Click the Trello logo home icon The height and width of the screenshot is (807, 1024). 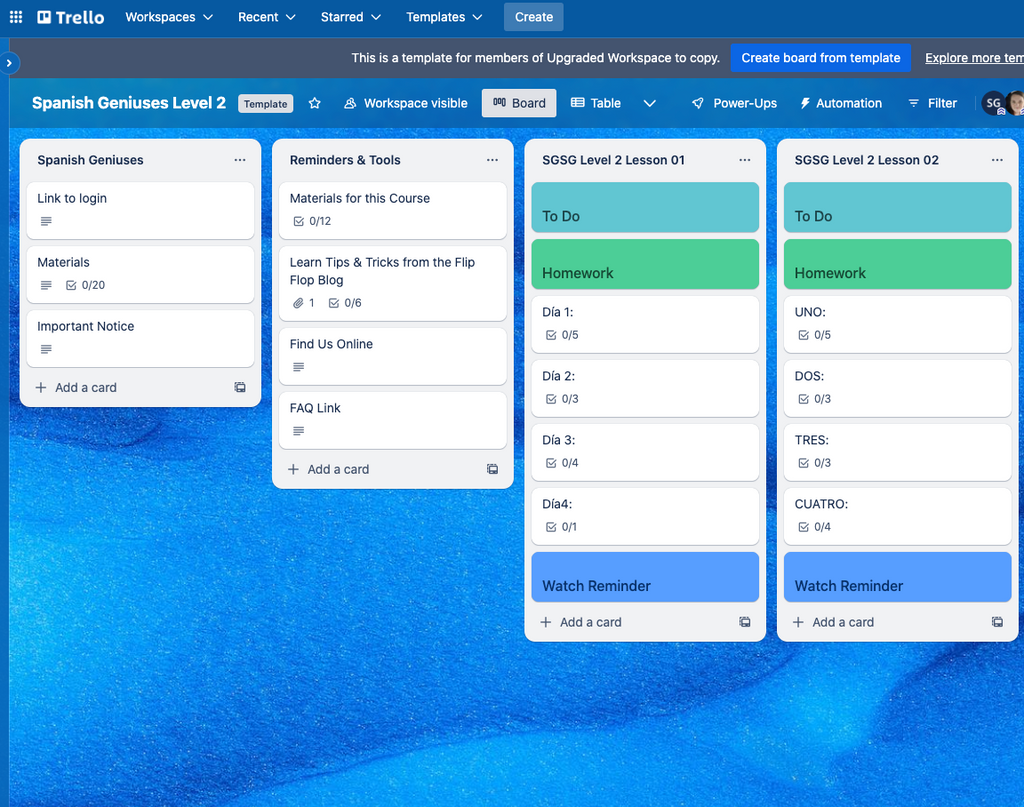(71, 17)
